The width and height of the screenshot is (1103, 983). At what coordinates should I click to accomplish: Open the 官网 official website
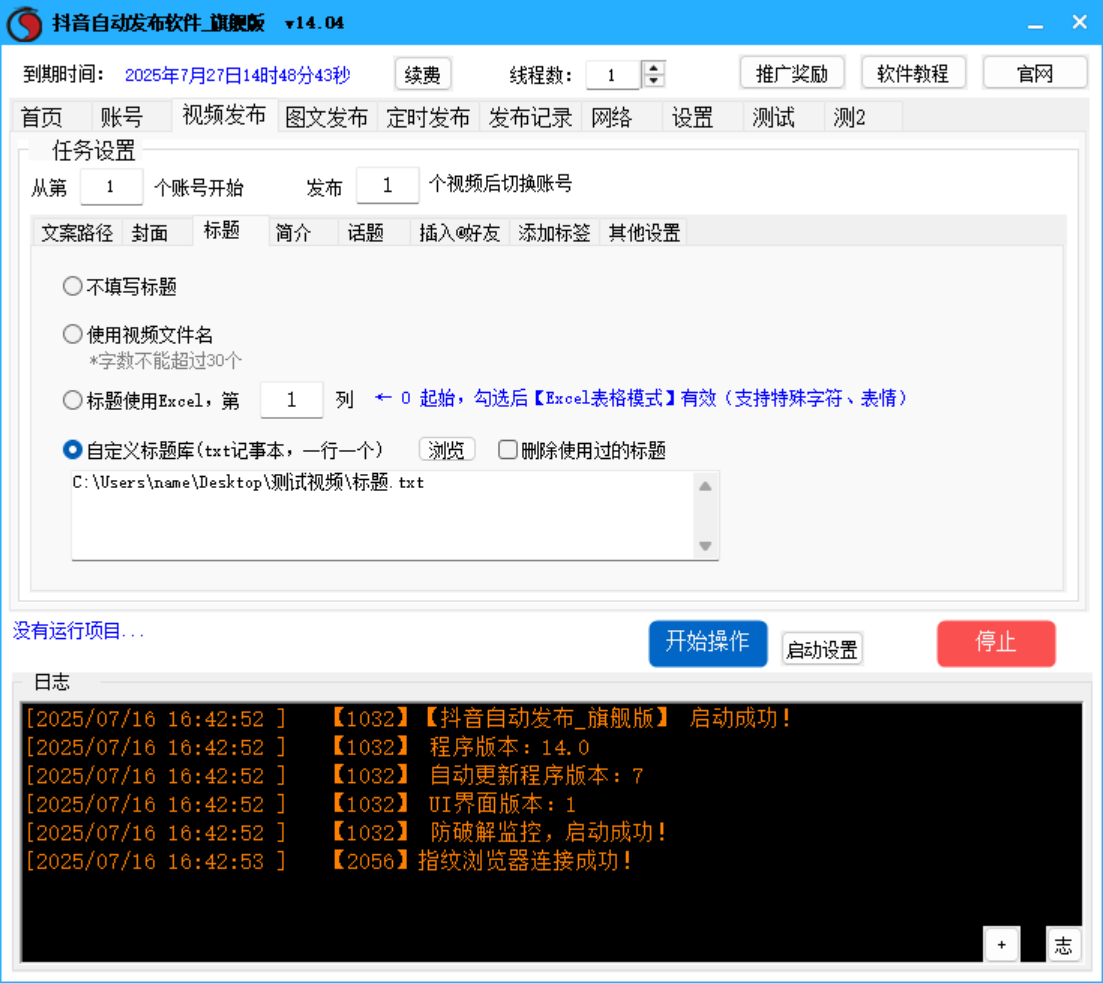click(1035, 73)
